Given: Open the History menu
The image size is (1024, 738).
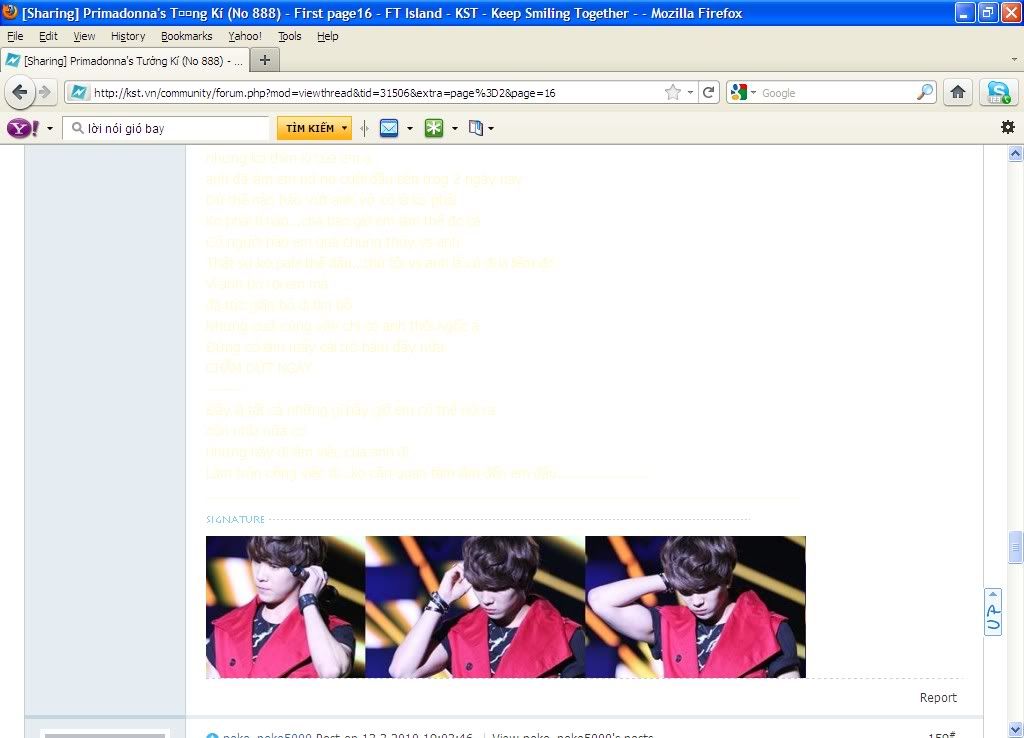Looking at the screenshot, I should point(128,36).
